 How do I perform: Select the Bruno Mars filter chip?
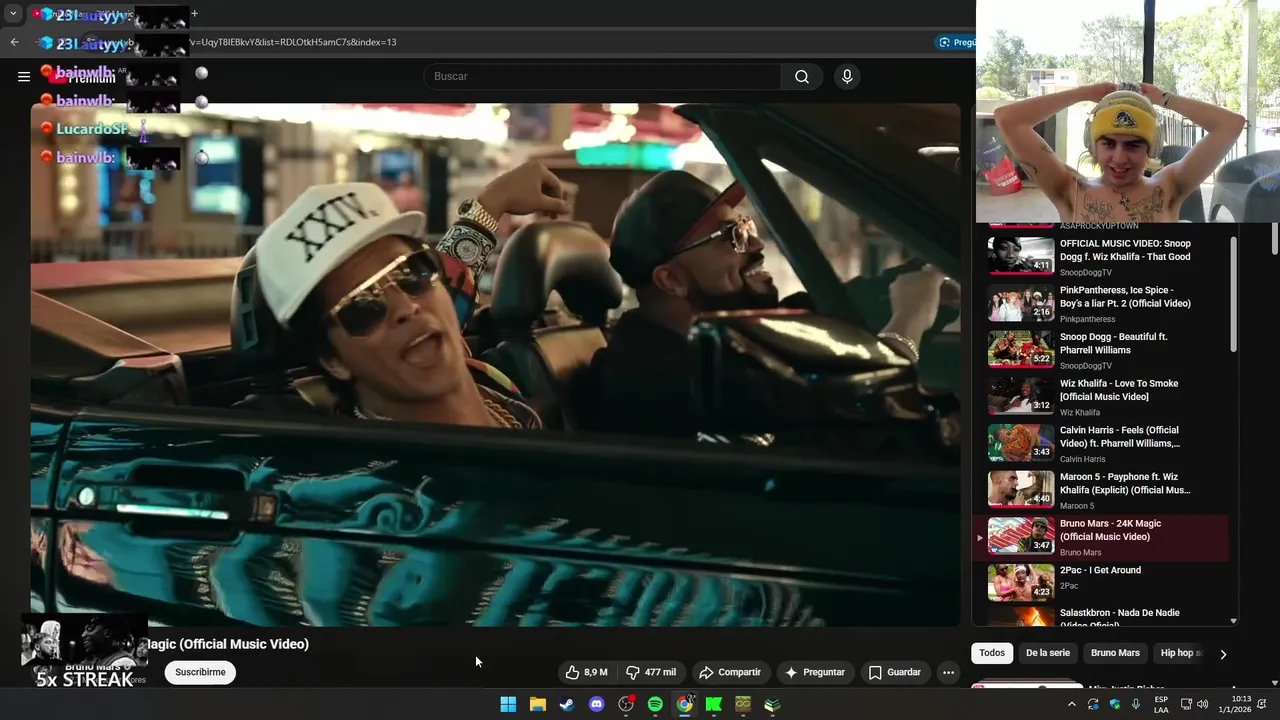tap(1115, 653)
